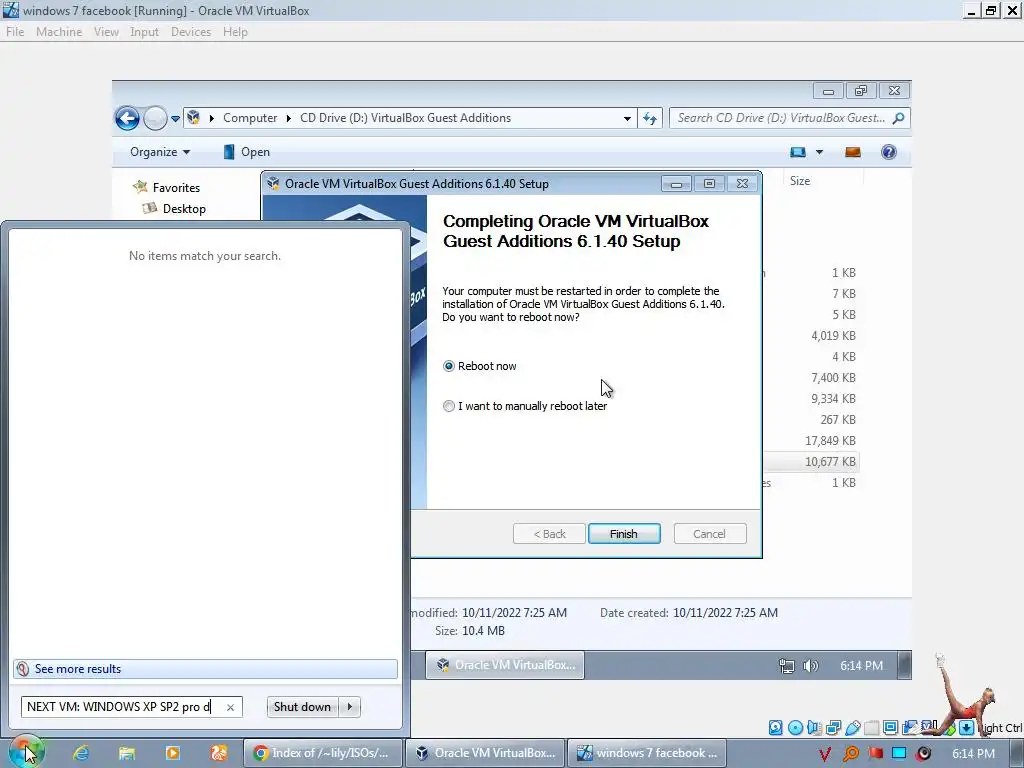
Task: Expand breadcrumb arrow after Computer
Action: 289,118
